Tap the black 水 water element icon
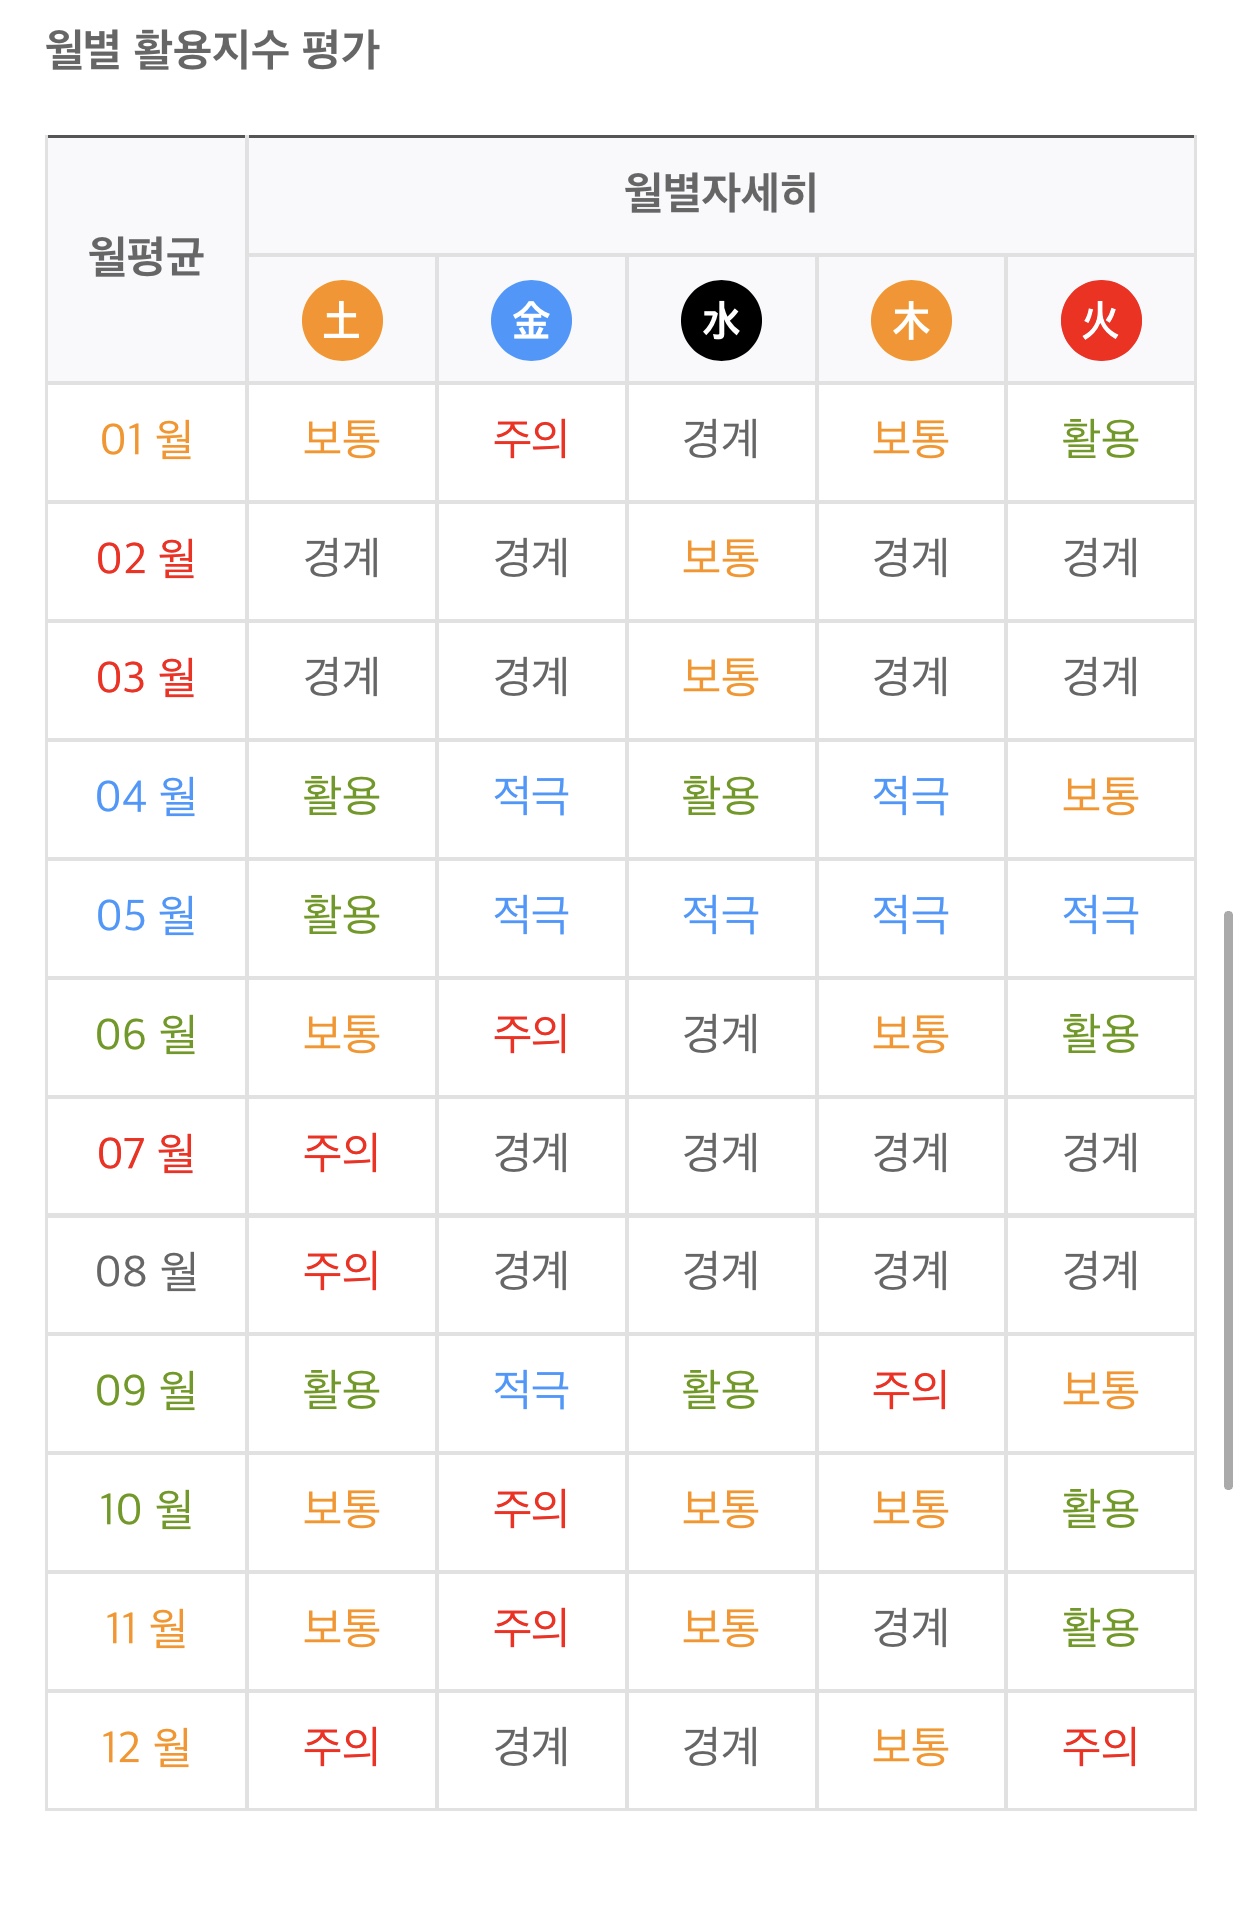The image size is (1242, 1922). point(721,320)
